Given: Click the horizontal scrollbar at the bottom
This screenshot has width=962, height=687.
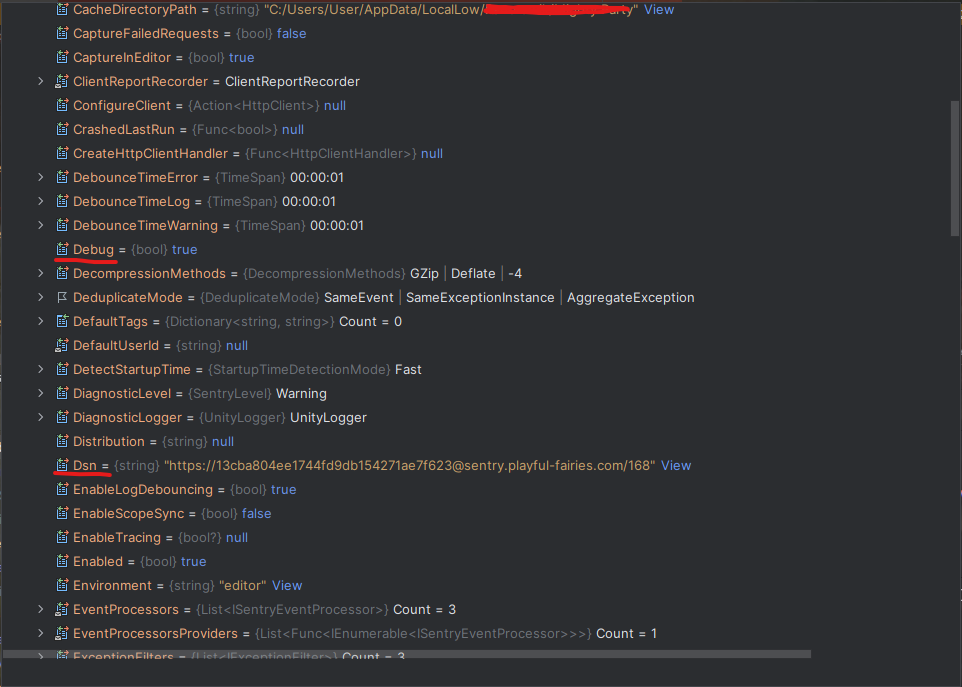Looking at the screenshot, I should 420,655.
